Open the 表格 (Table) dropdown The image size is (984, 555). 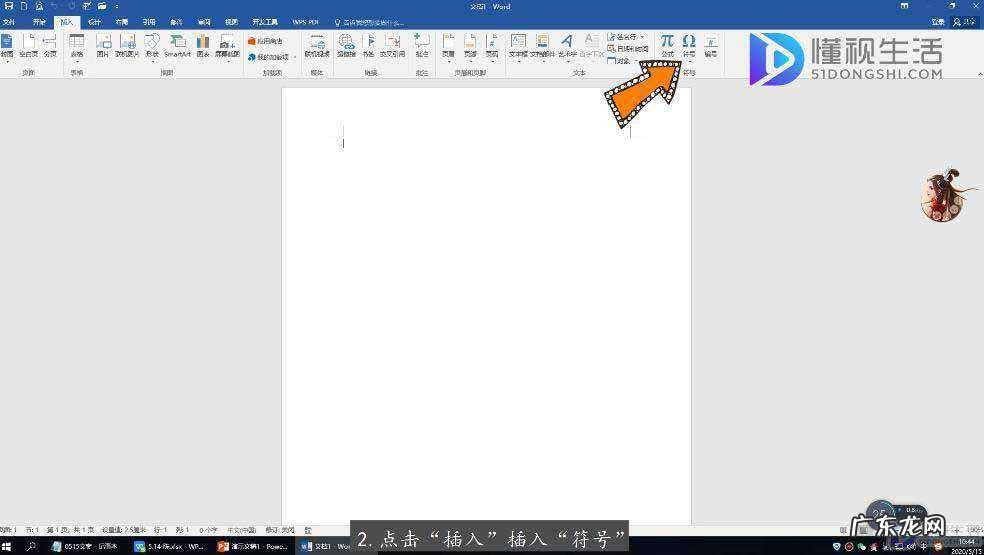click(76, 45)
